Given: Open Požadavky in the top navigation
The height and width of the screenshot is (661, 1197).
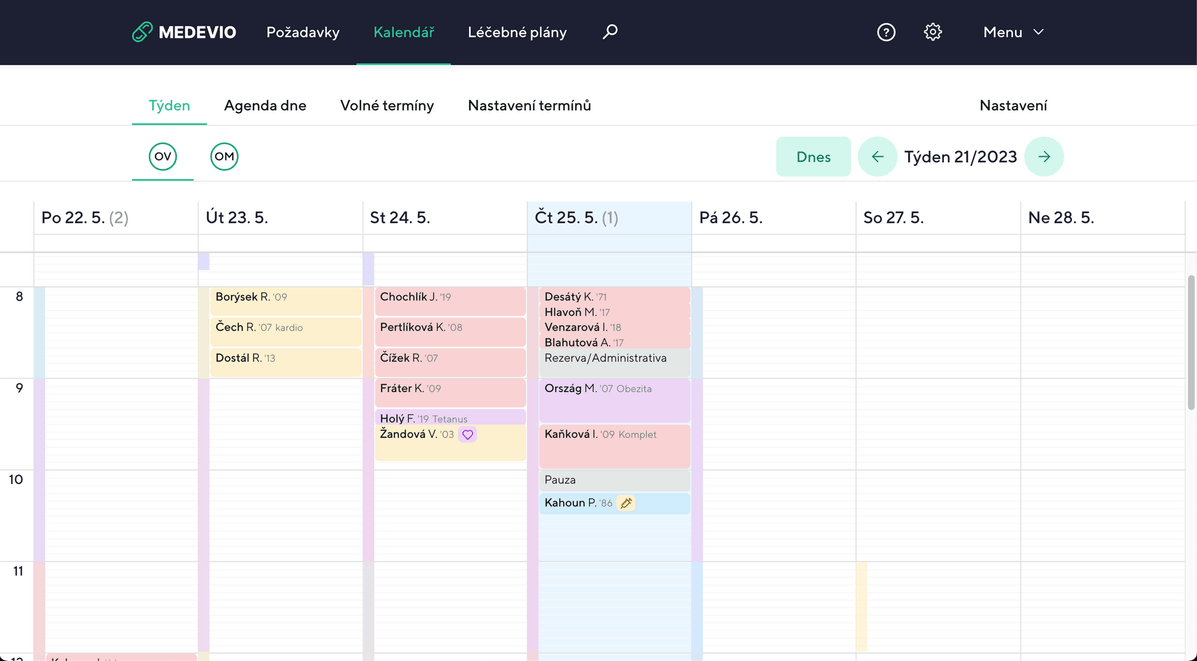Looking at the screenshot, I should click(303, 32).
